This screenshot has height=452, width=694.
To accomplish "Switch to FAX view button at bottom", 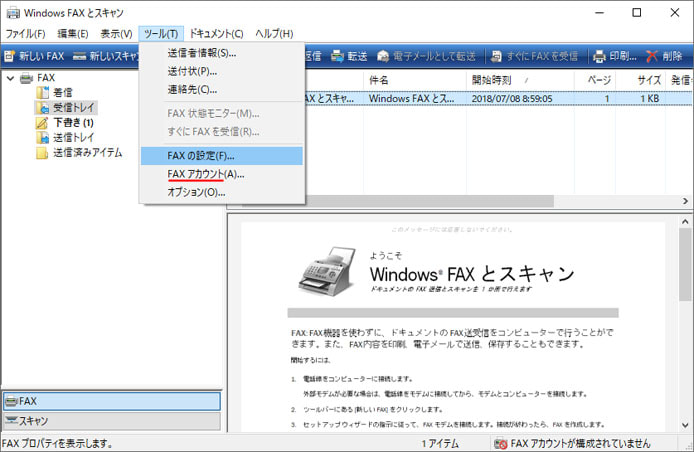I will (112, 401).
